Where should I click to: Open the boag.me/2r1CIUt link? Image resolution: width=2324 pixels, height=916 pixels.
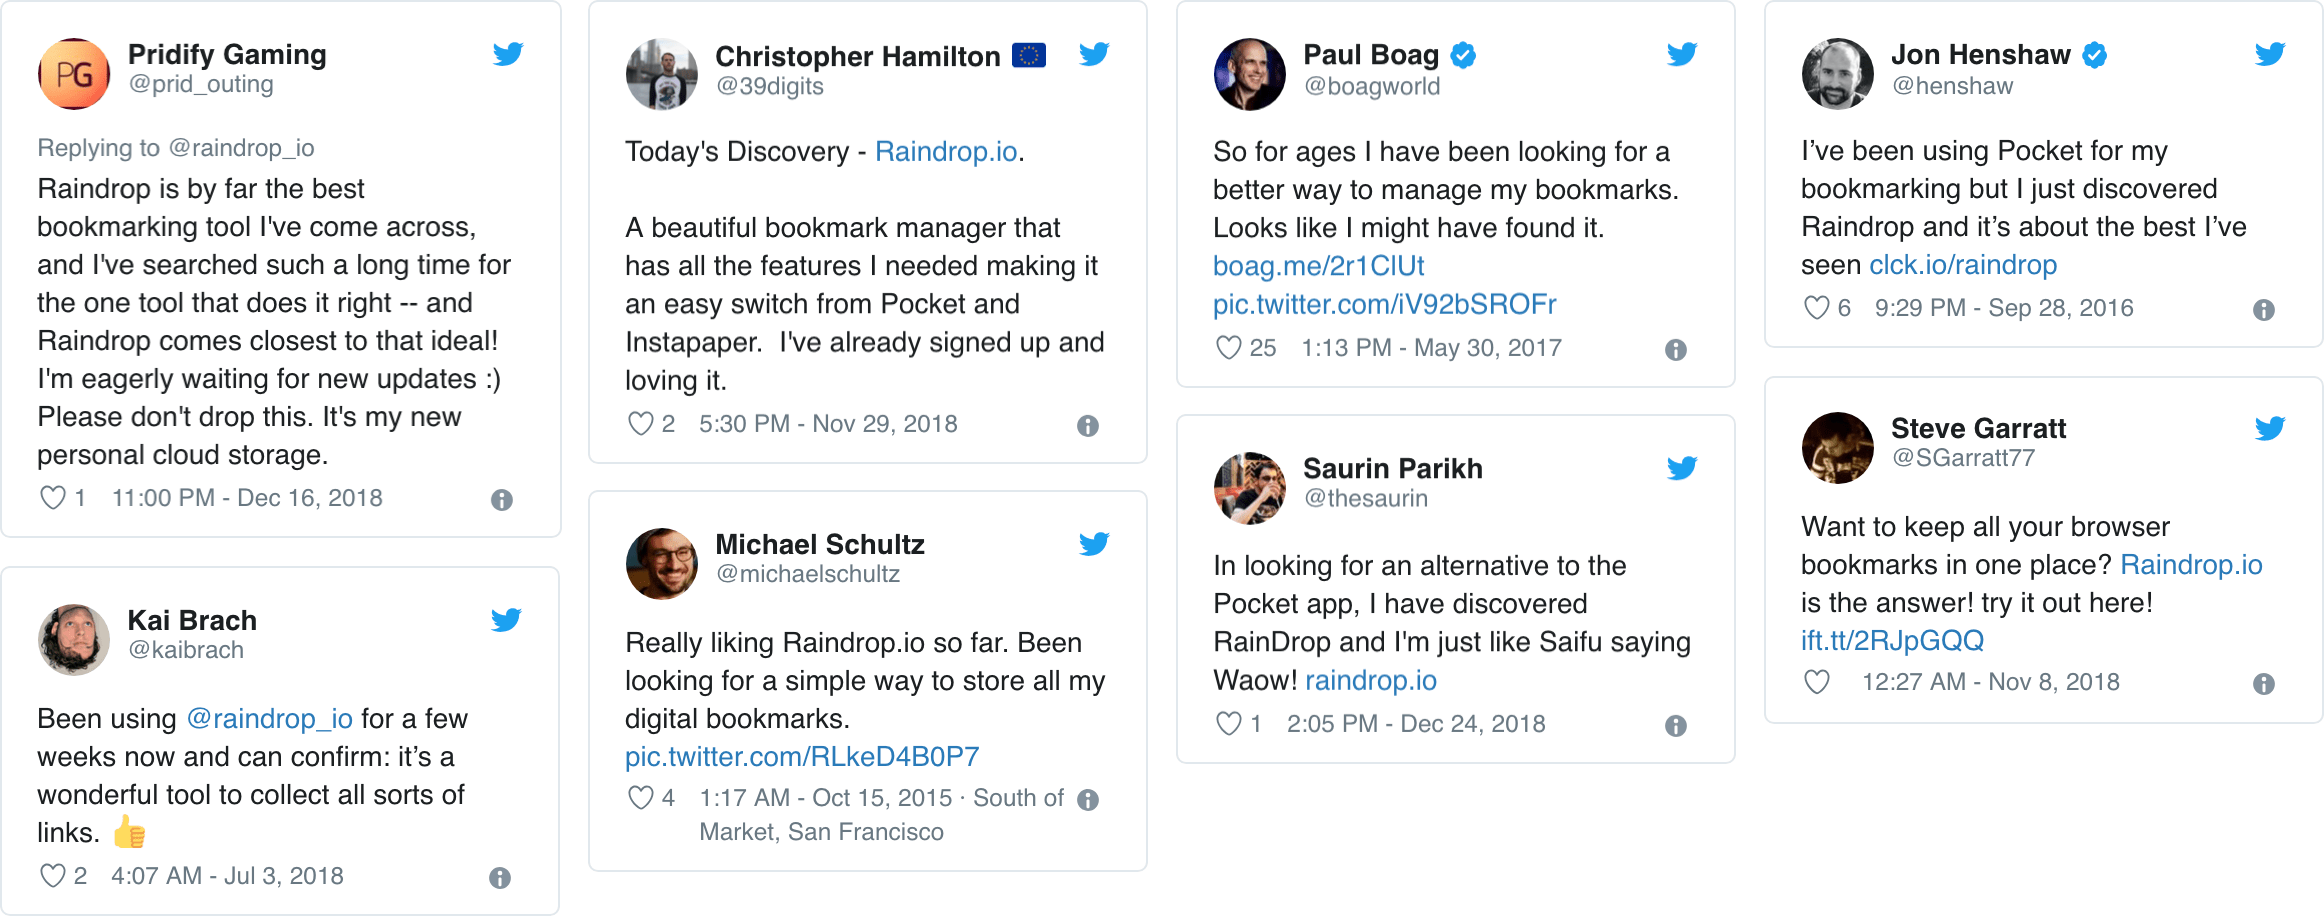[x=1318, y=266]
